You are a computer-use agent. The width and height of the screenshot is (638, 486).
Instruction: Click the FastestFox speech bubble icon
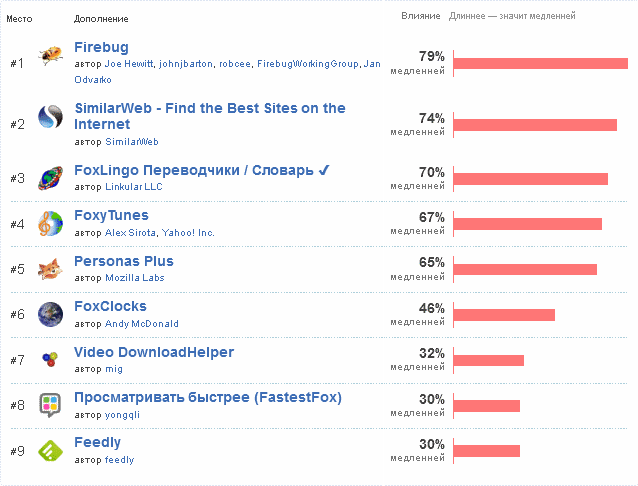(x=50, y=405)
